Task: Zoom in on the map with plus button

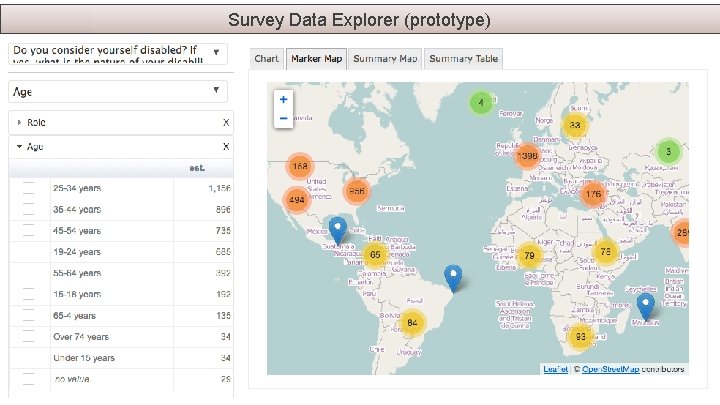Action: pos(283,99)
